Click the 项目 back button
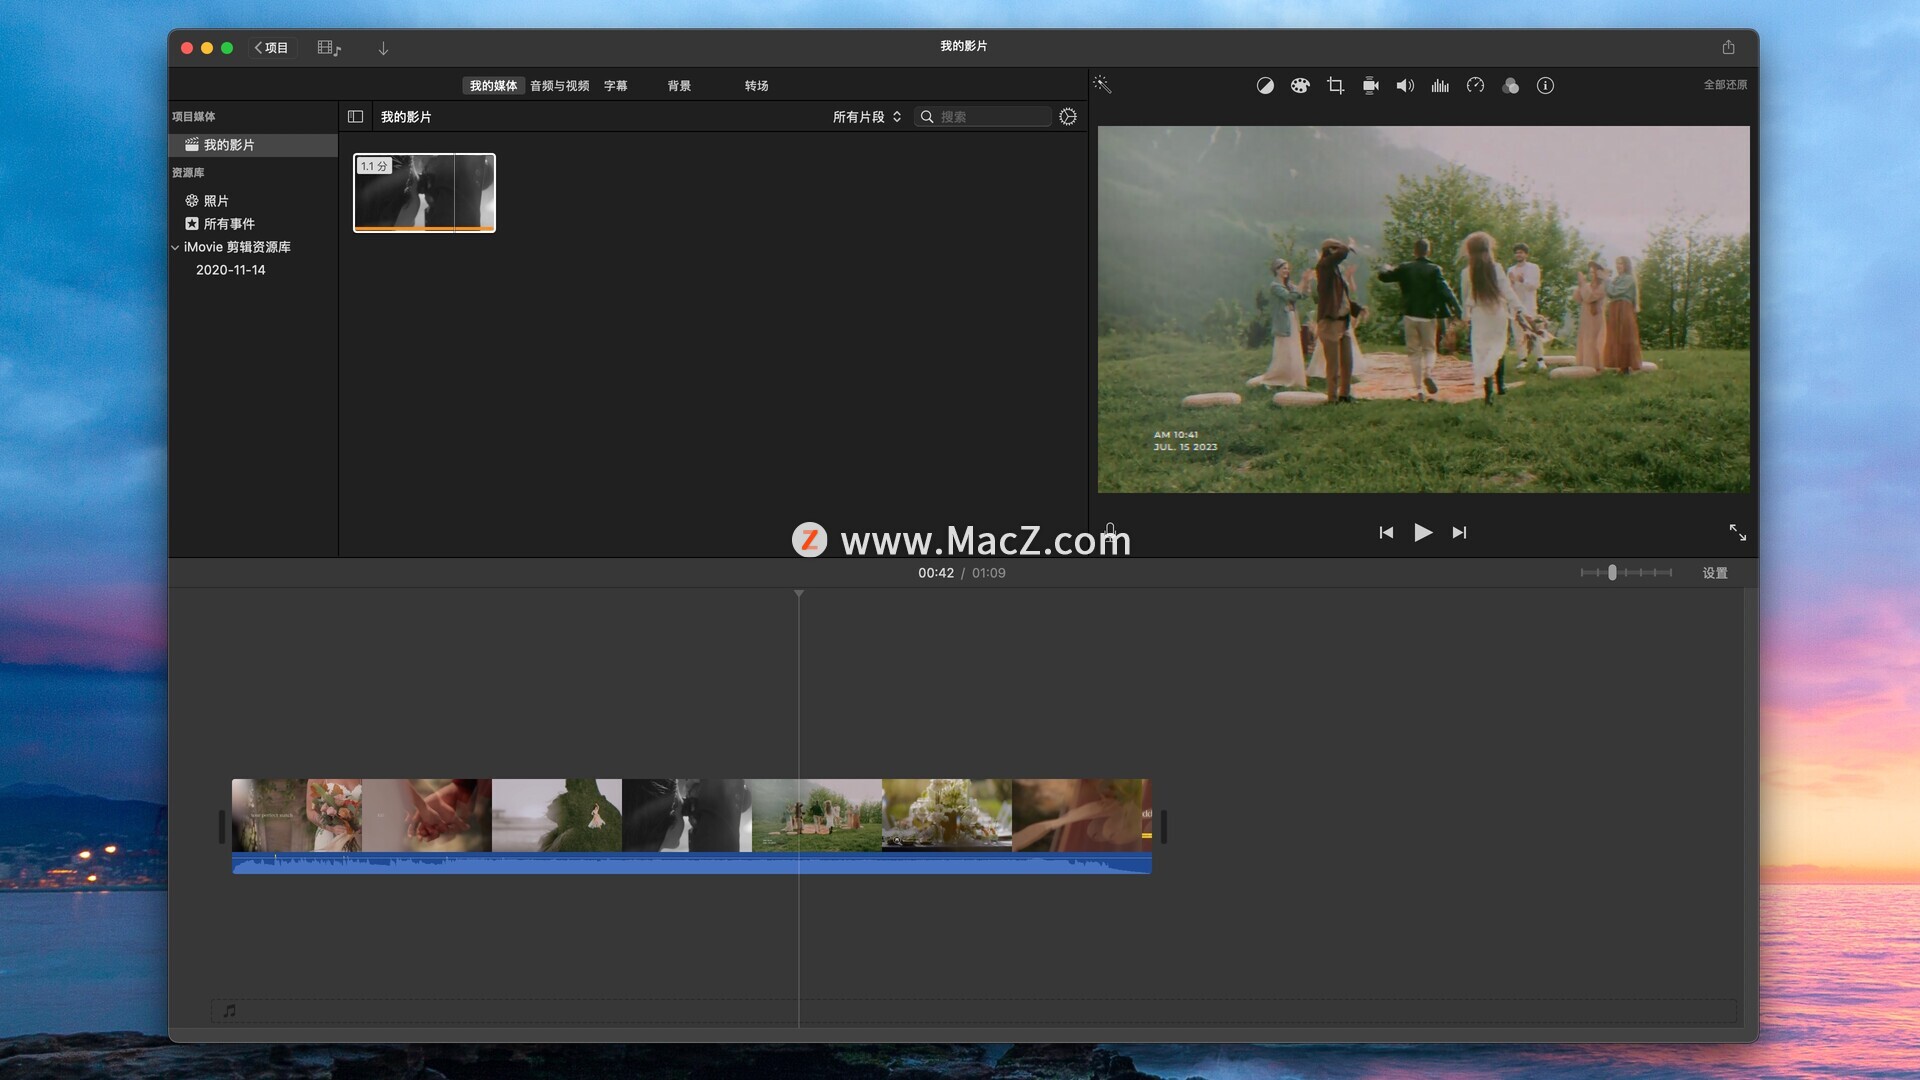This screenshot has width=1920, height=1080. point(271,48)
